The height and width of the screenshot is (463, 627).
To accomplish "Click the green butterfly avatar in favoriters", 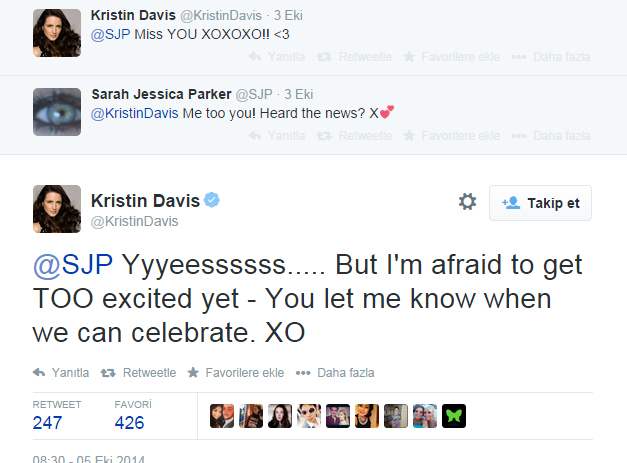I will coord(454,416).
